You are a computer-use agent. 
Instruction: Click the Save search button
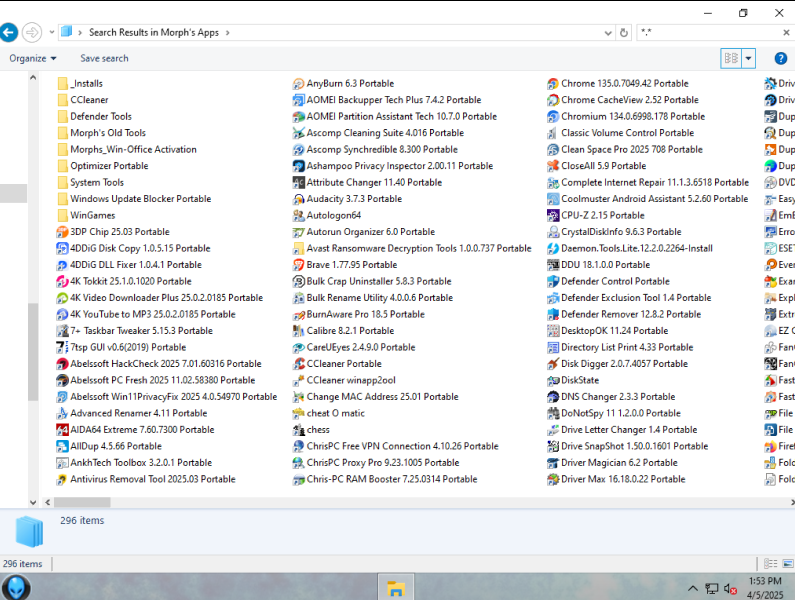[104, 58]
